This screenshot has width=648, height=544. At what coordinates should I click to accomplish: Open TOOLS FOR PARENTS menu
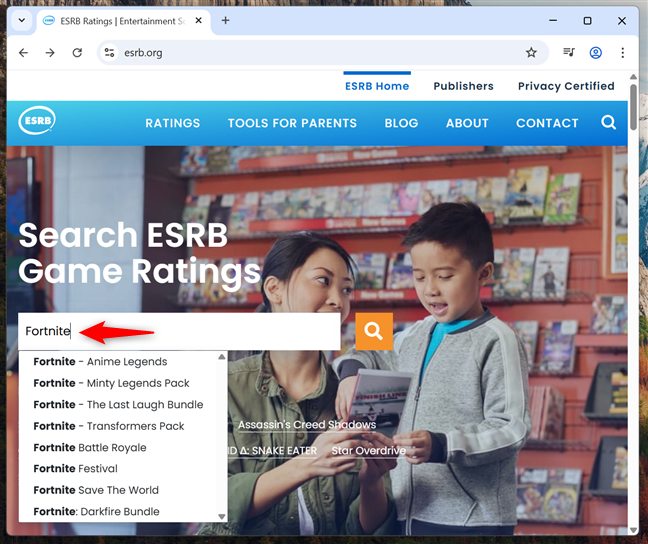pos(292,123)
